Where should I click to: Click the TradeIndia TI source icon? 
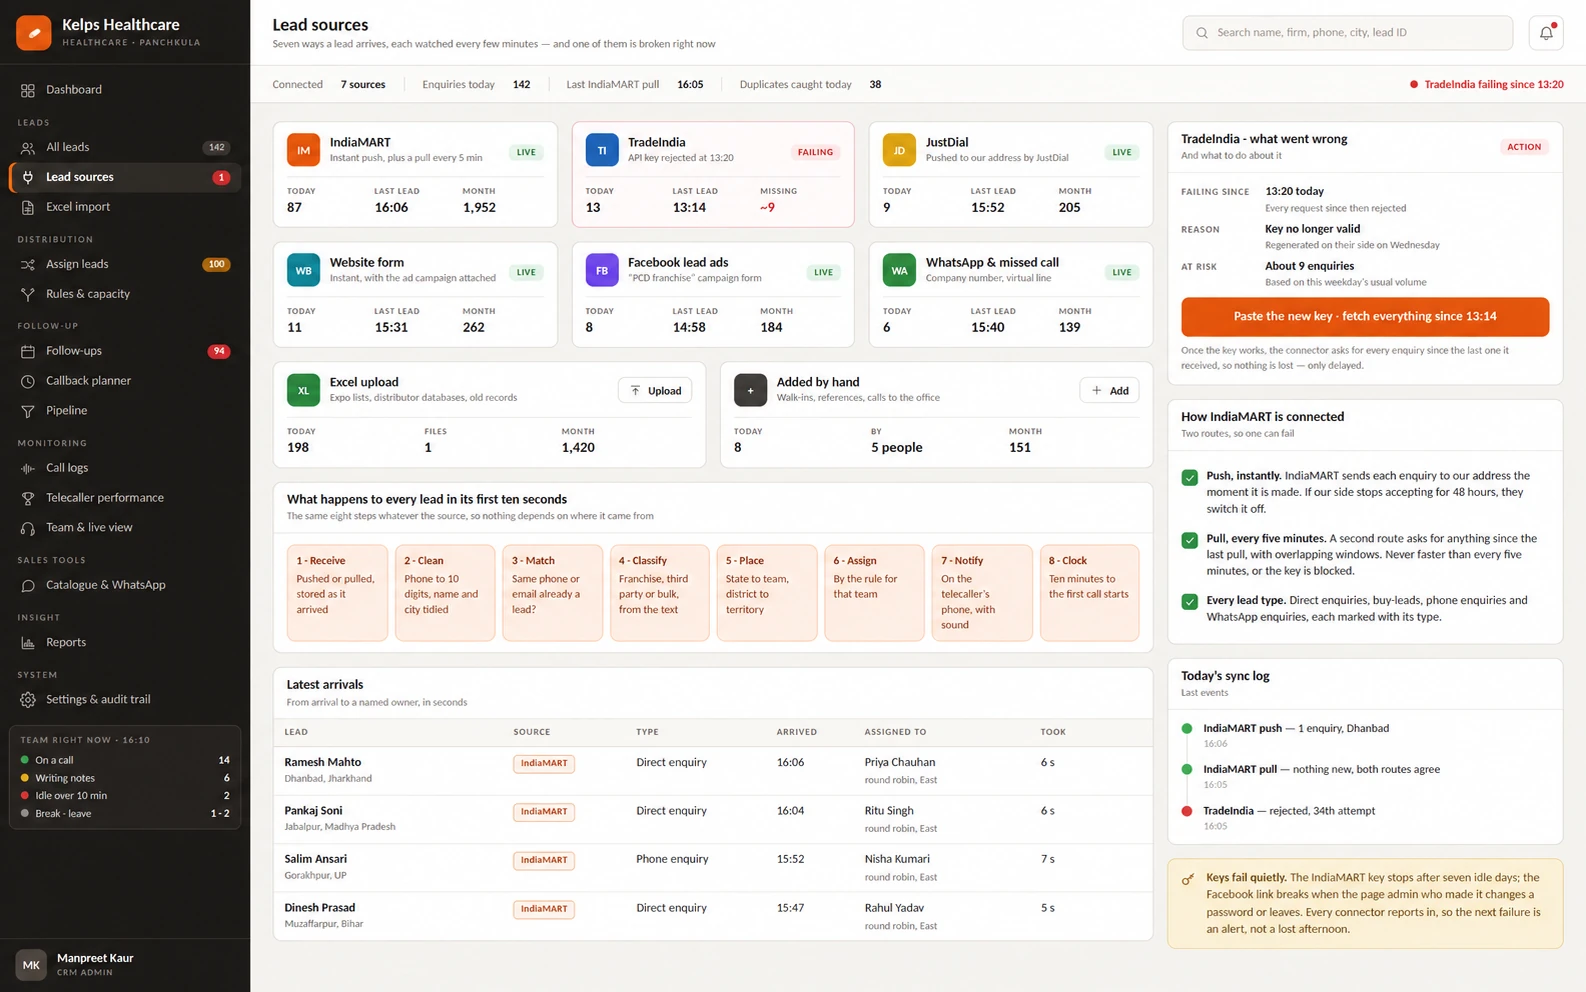[x=601, y=150]
